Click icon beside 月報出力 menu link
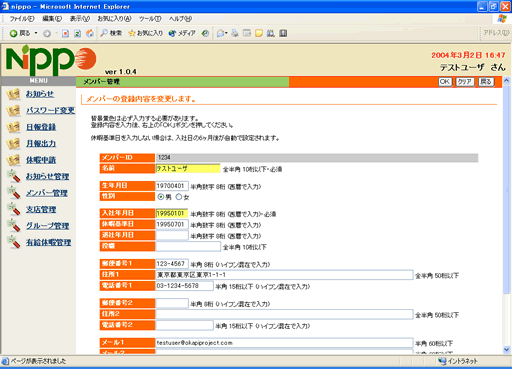Image resolution: width=512 pixels, height=369 pixels. coord(13,144)
